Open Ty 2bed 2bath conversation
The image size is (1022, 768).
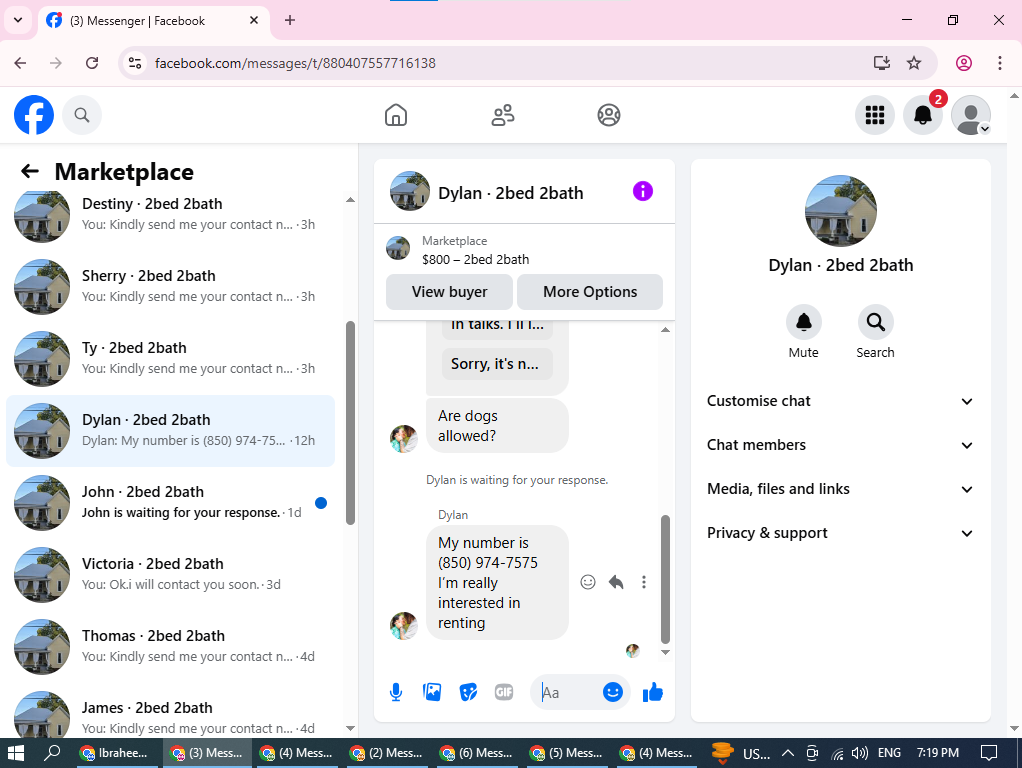click(x=171, y=359)
